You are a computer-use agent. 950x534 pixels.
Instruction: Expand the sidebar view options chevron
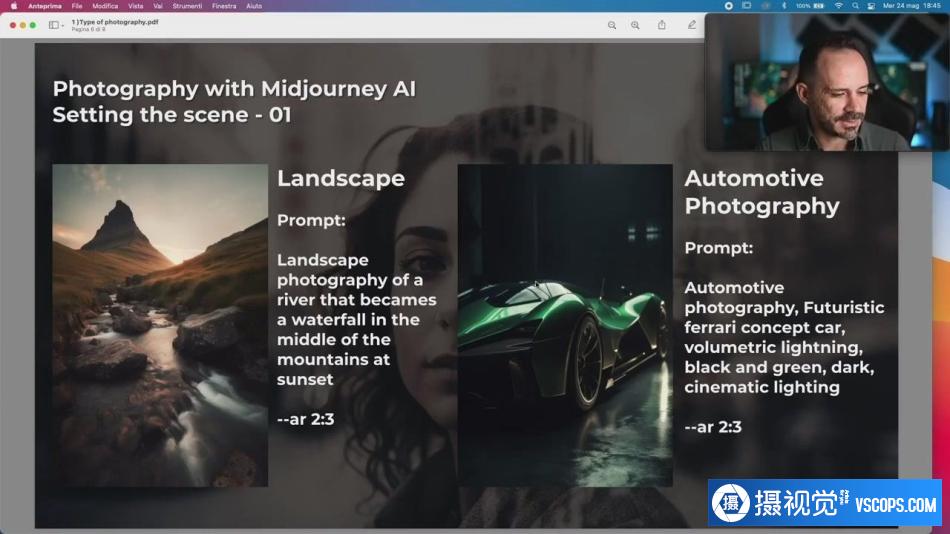click(x=63, y=25)
